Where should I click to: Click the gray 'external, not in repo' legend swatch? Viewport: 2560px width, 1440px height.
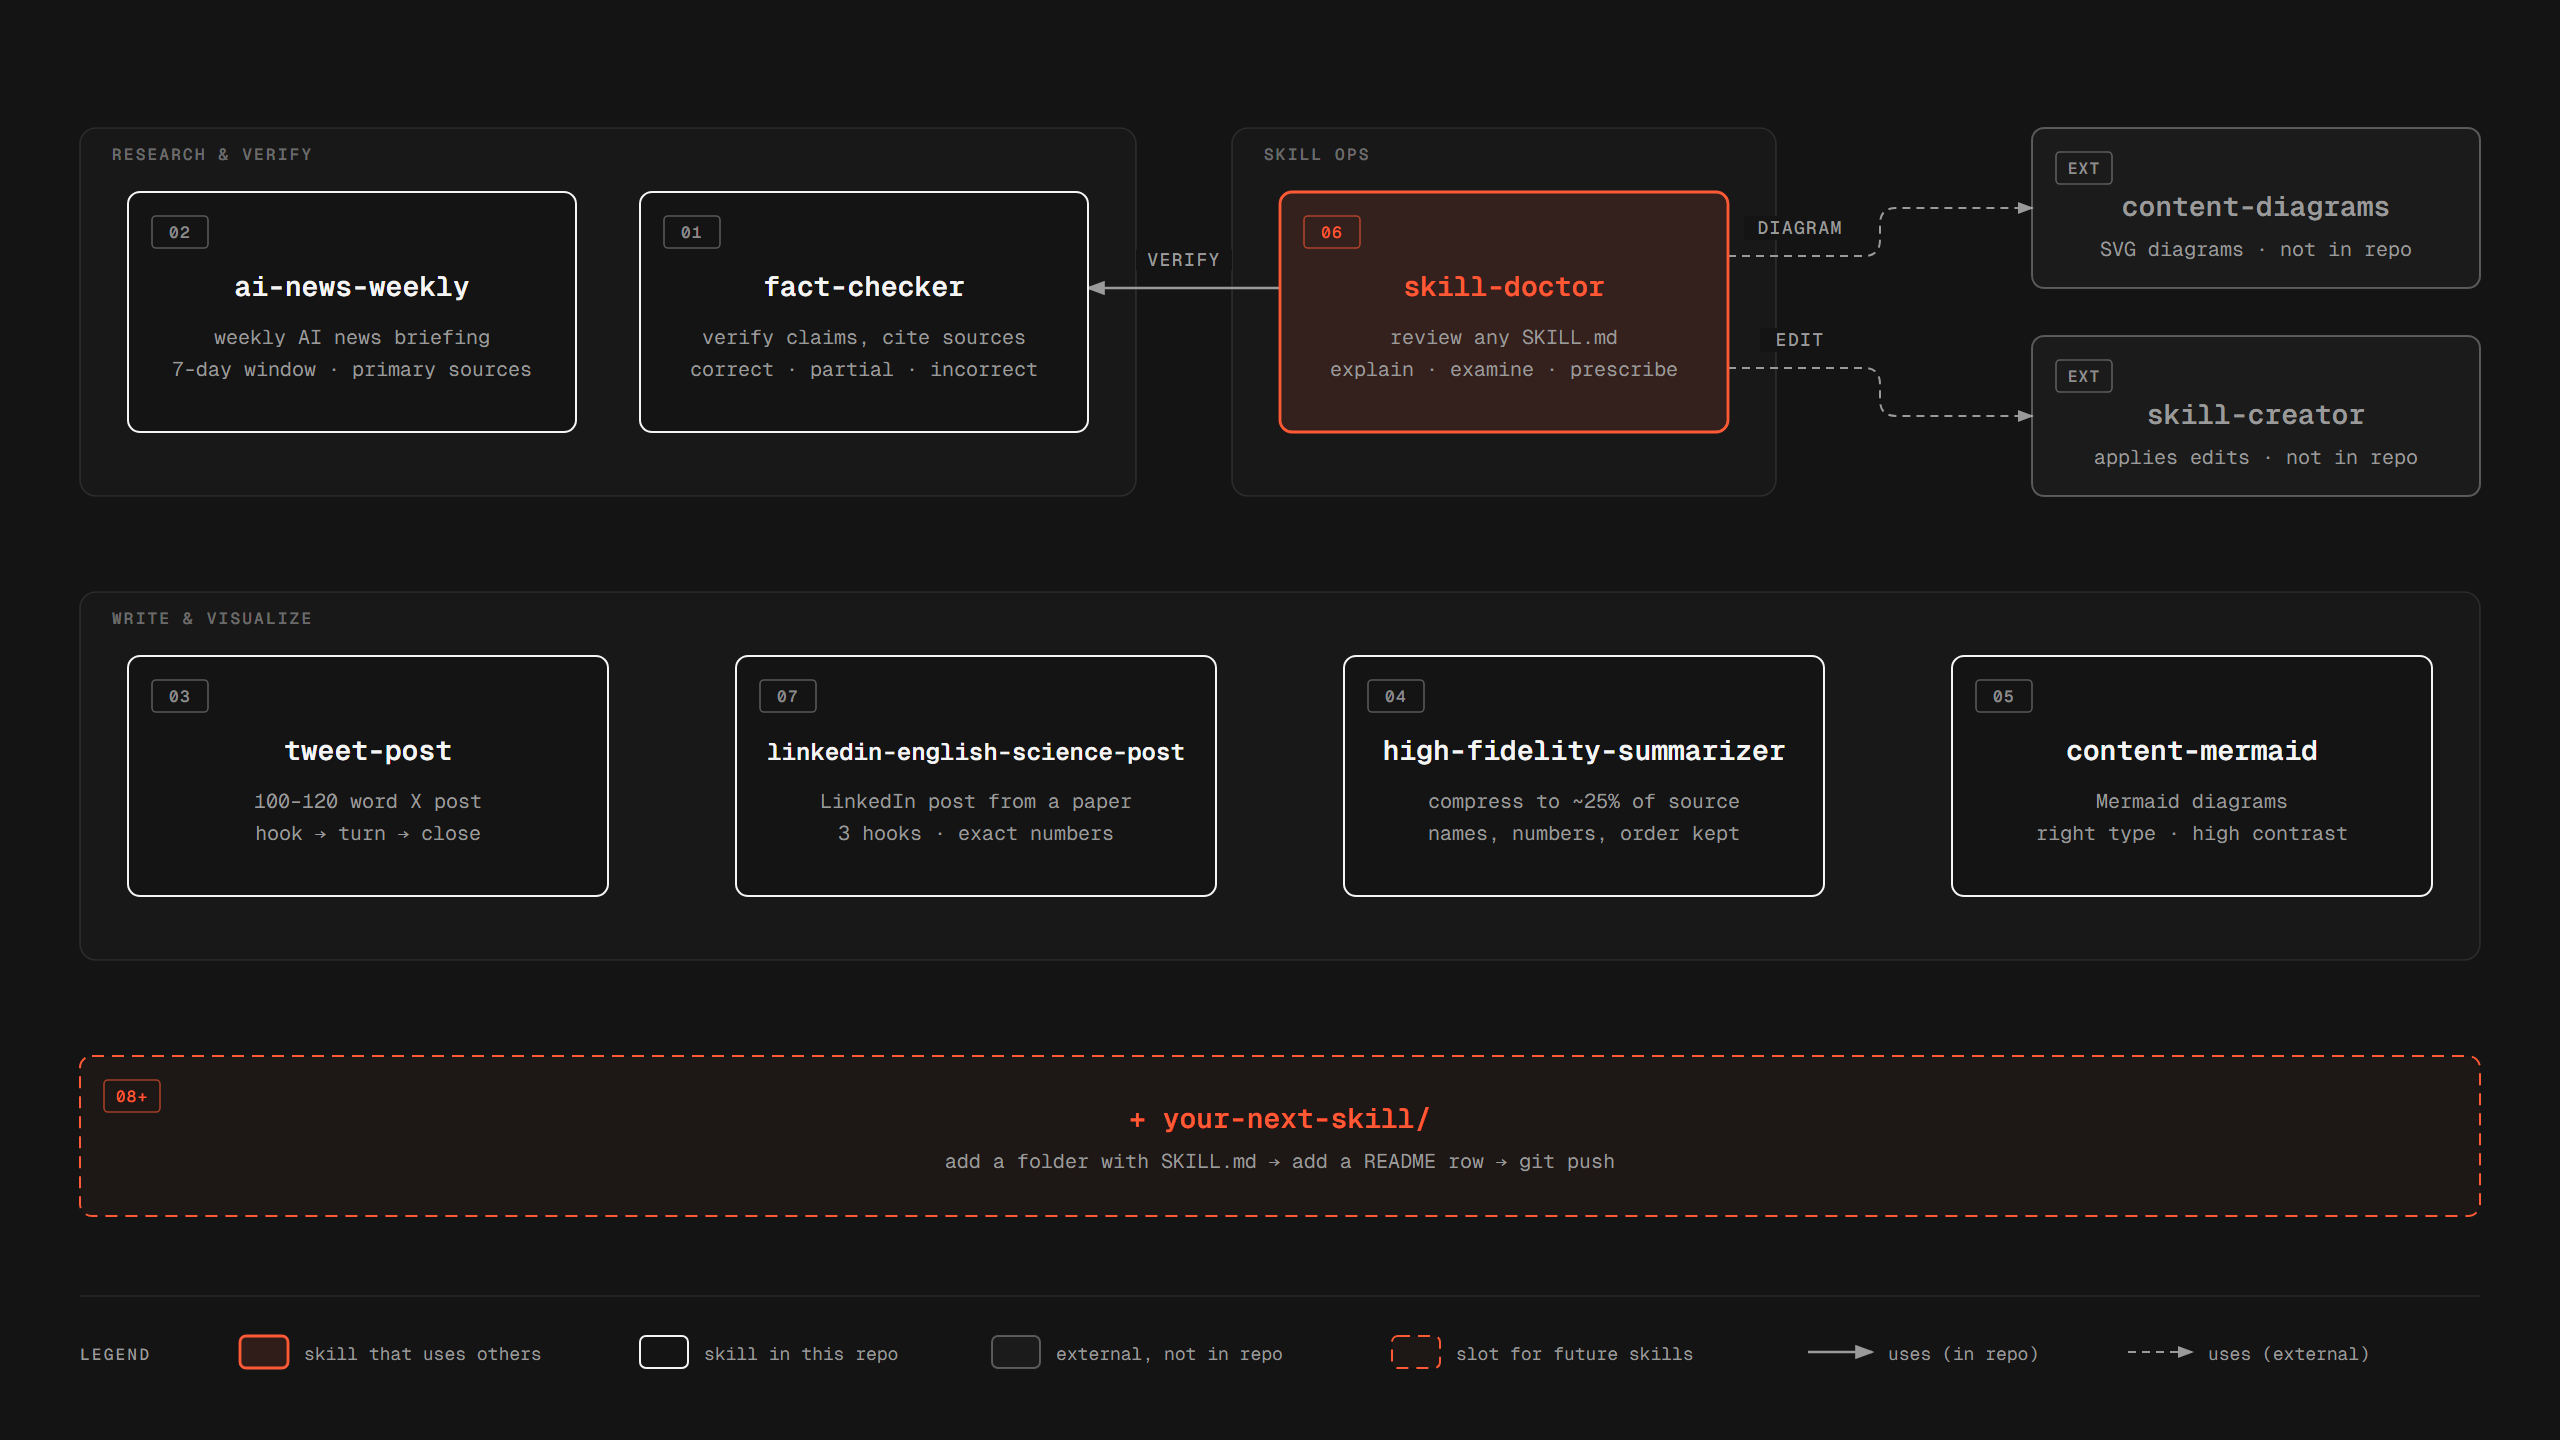tap(1016, 1352)
